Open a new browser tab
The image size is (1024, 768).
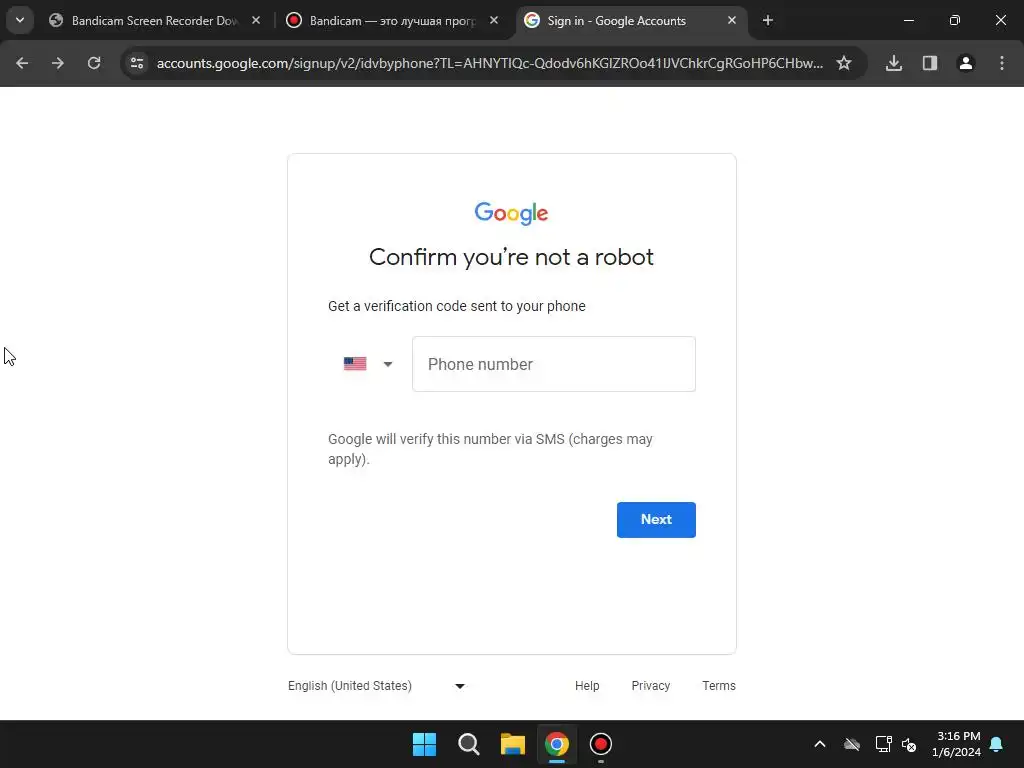click(x=768, y=21)
